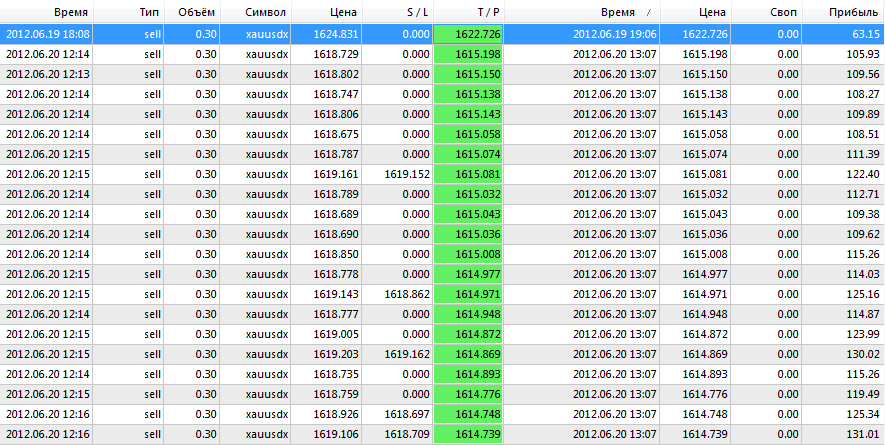Sort by the S / L column header

click(398, 12)
